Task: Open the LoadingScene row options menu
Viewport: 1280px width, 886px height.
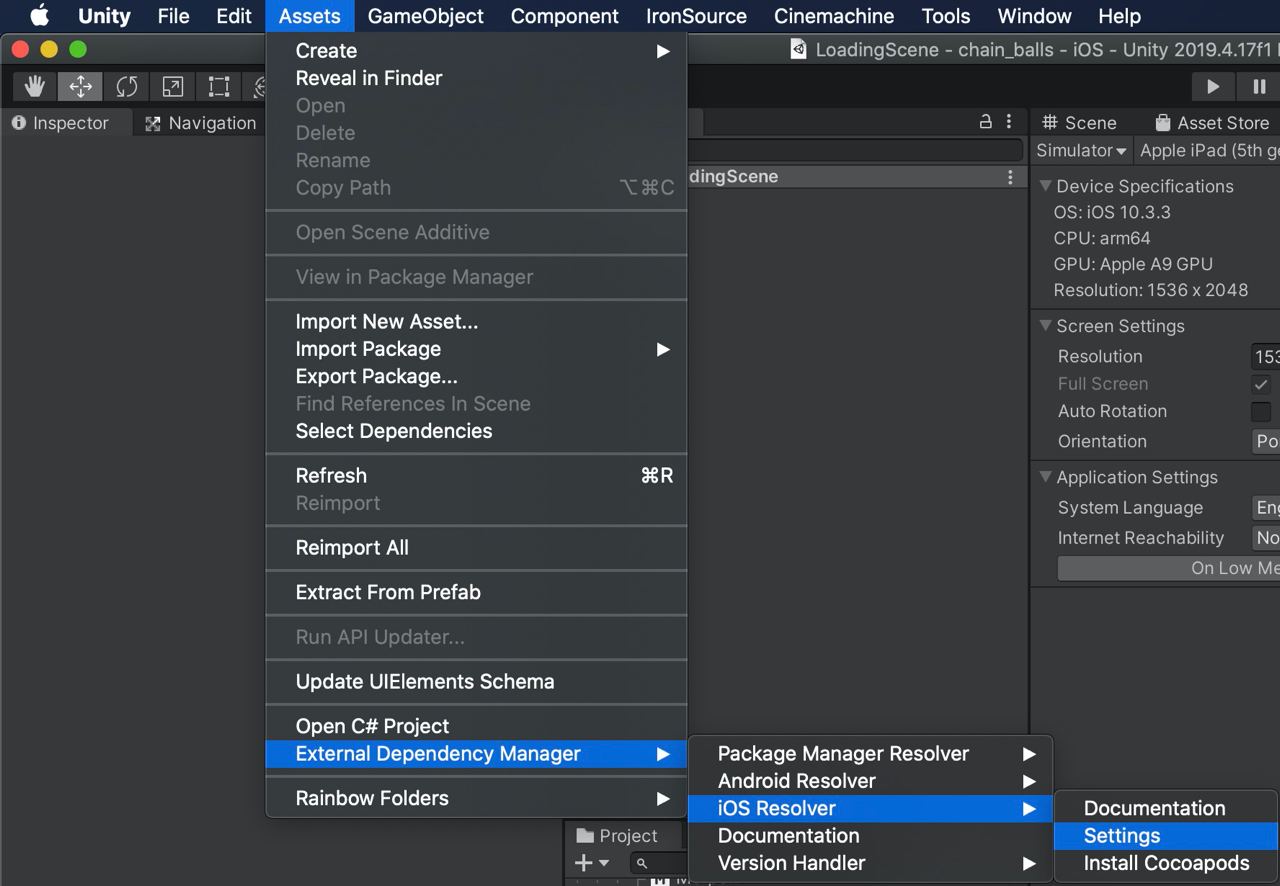Action: coord(1010,177)
